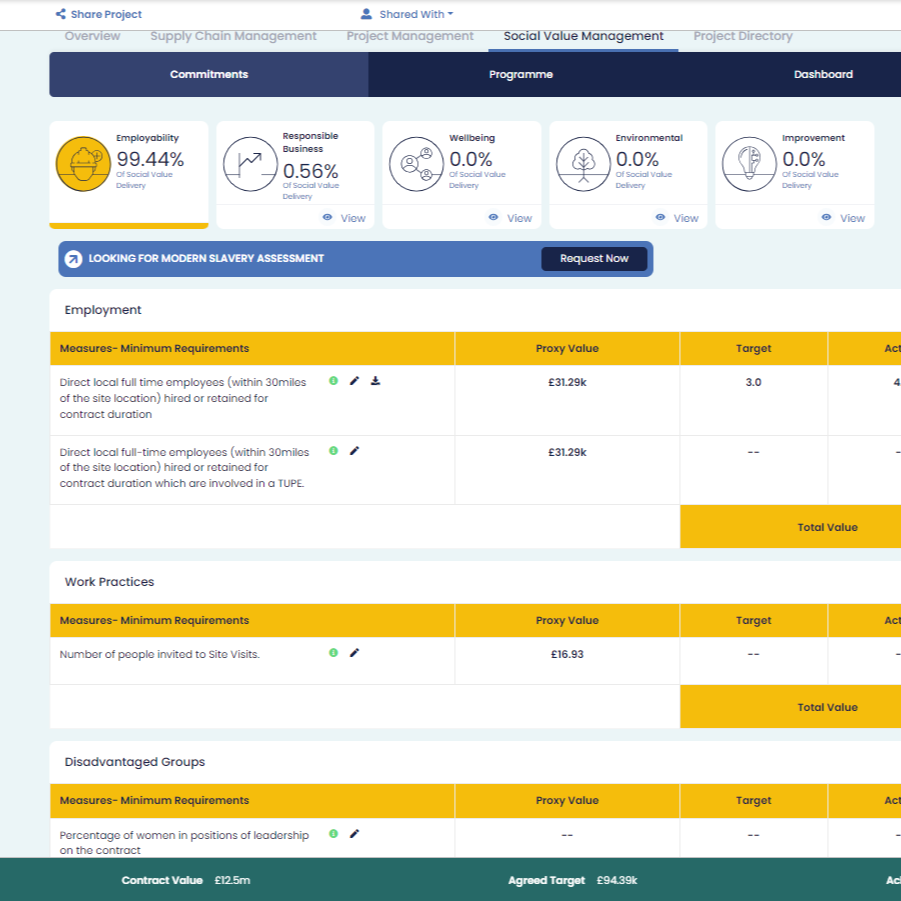Click the Responsible Business chart icon
The width and height of the screenshot is (901, 901).
click(250, 164)
